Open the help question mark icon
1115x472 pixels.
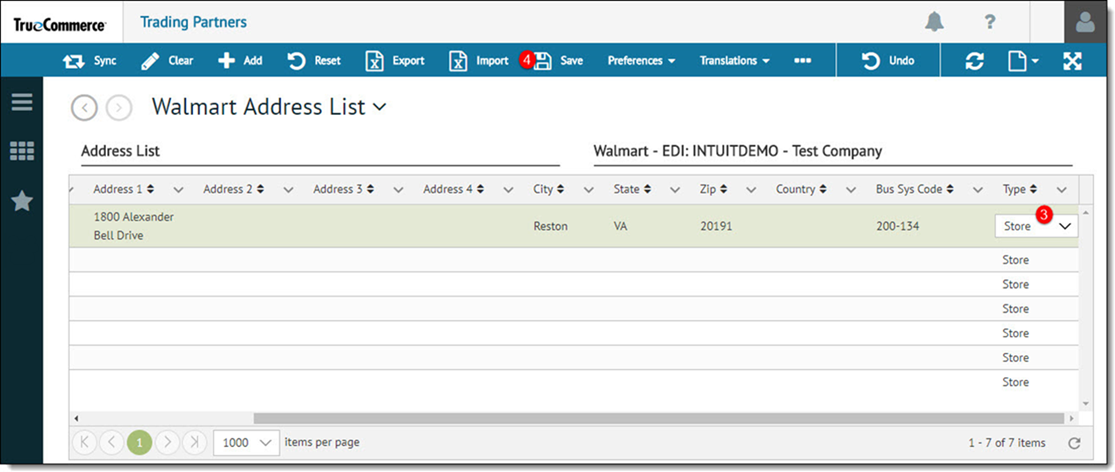[x=990, y=22]
